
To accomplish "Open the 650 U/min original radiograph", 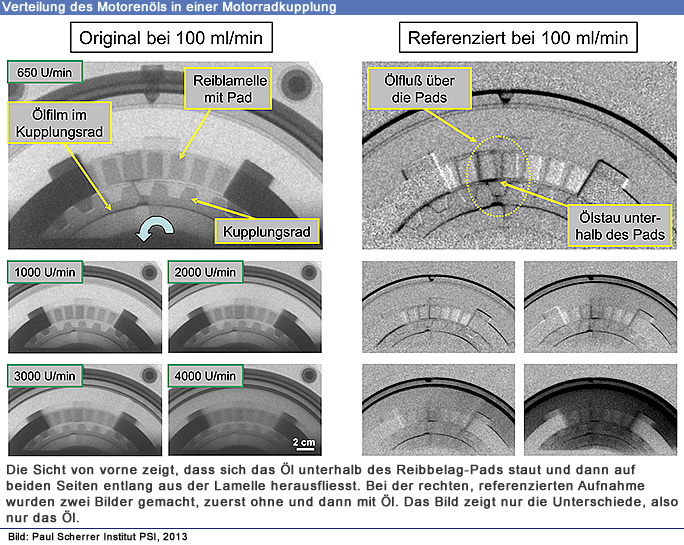I will [x=165, y=155].
